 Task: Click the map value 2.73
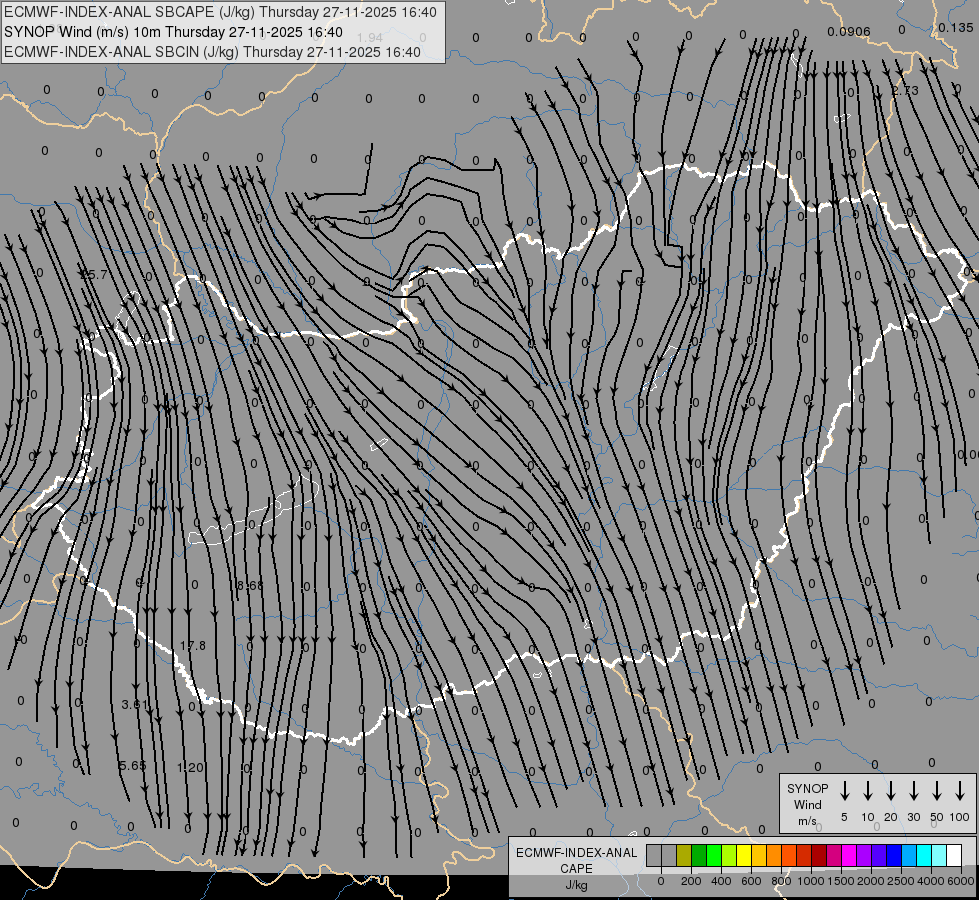[905, 91]
